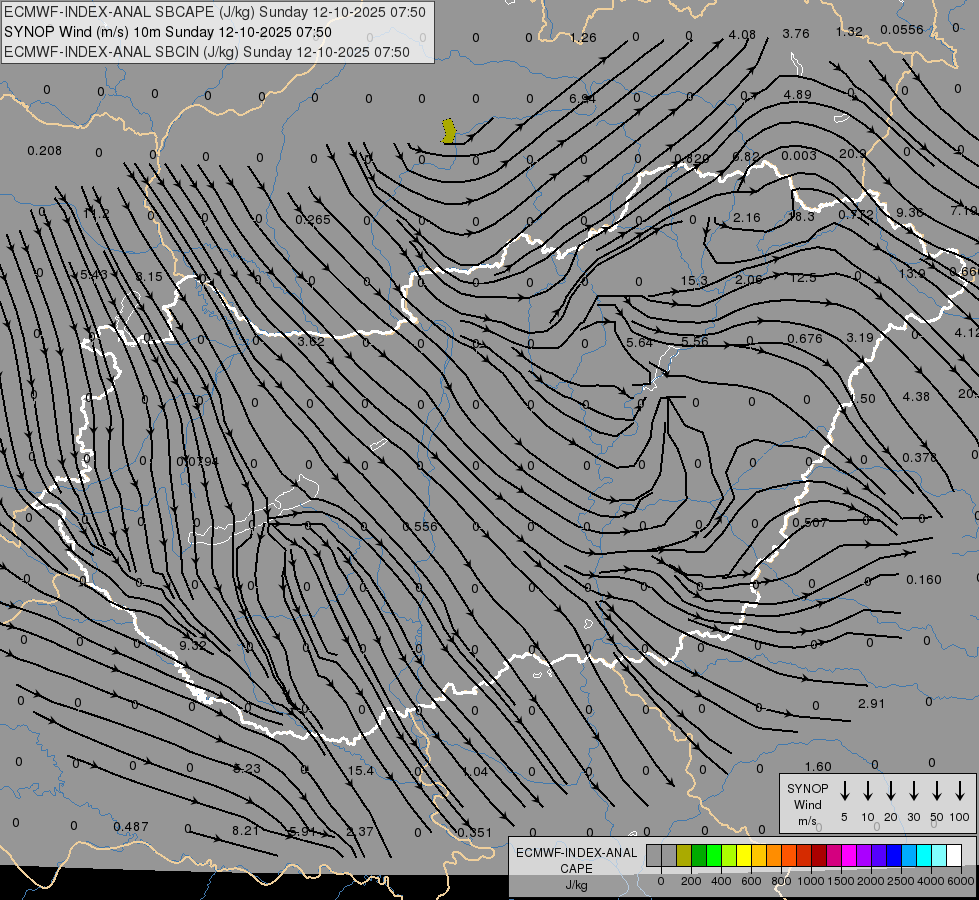
Task: Click the 30 m/s wind arrow in legend
Action: pos(914,791)
